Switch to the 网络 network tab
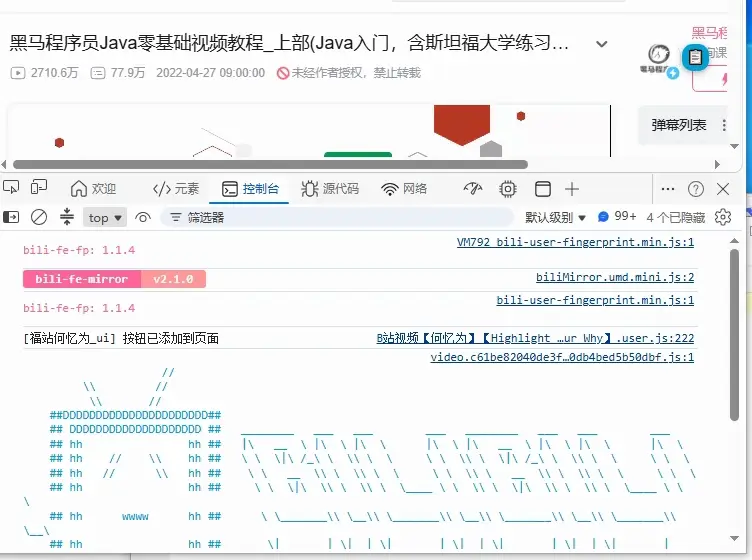This screenshot has height=560, width=752. pos(404,189)
